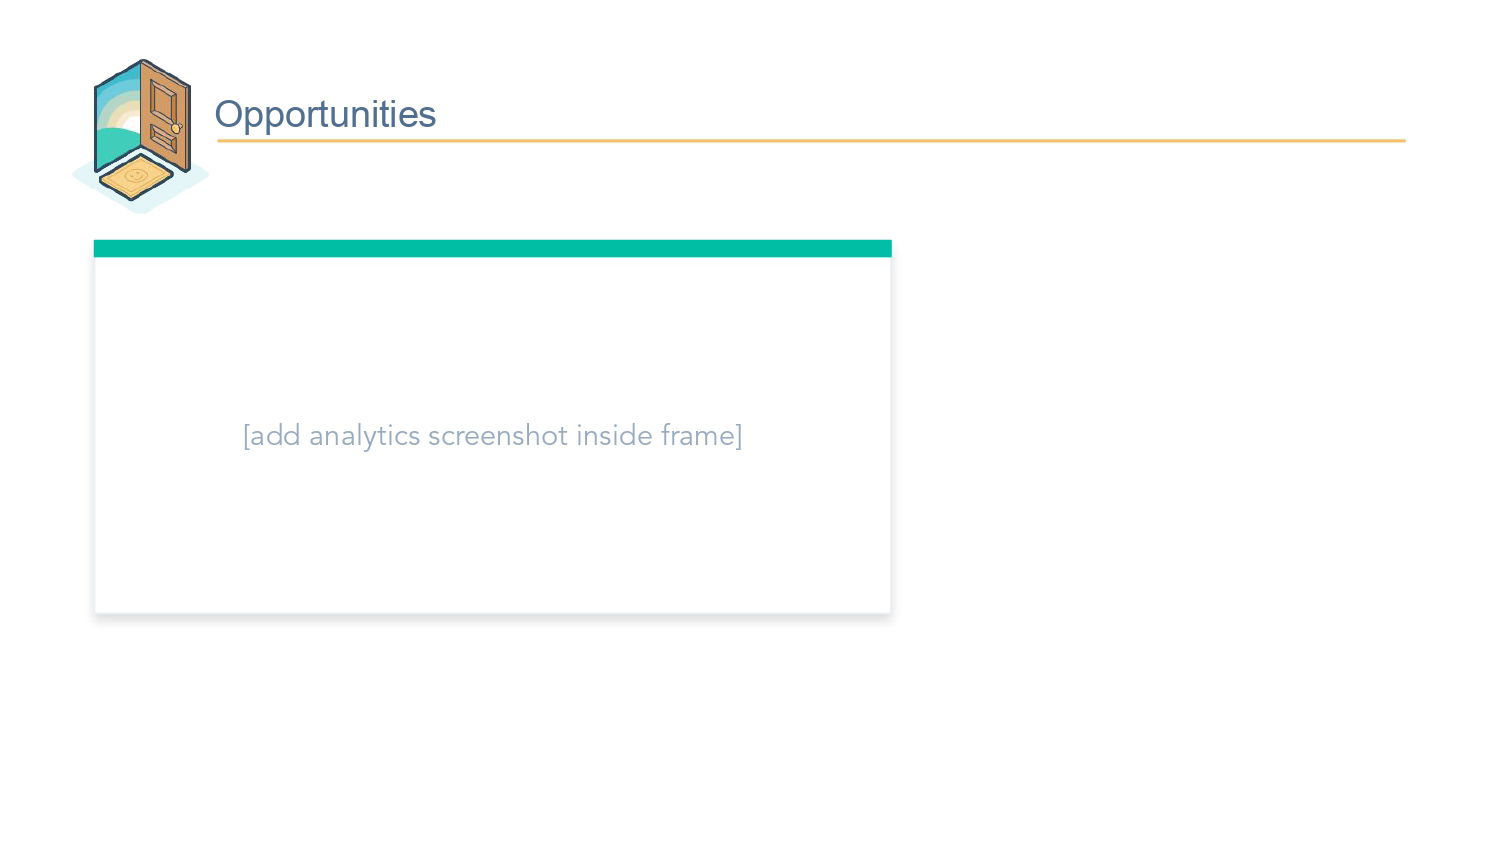The image size is (1500, 844).
Task: Click the orange divider line under title
Action: point(811,141)
